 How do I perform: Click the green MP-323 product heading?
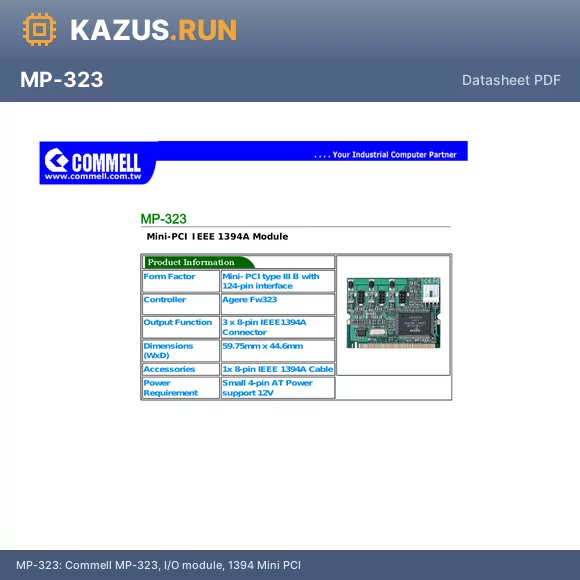tap(163, 219)
